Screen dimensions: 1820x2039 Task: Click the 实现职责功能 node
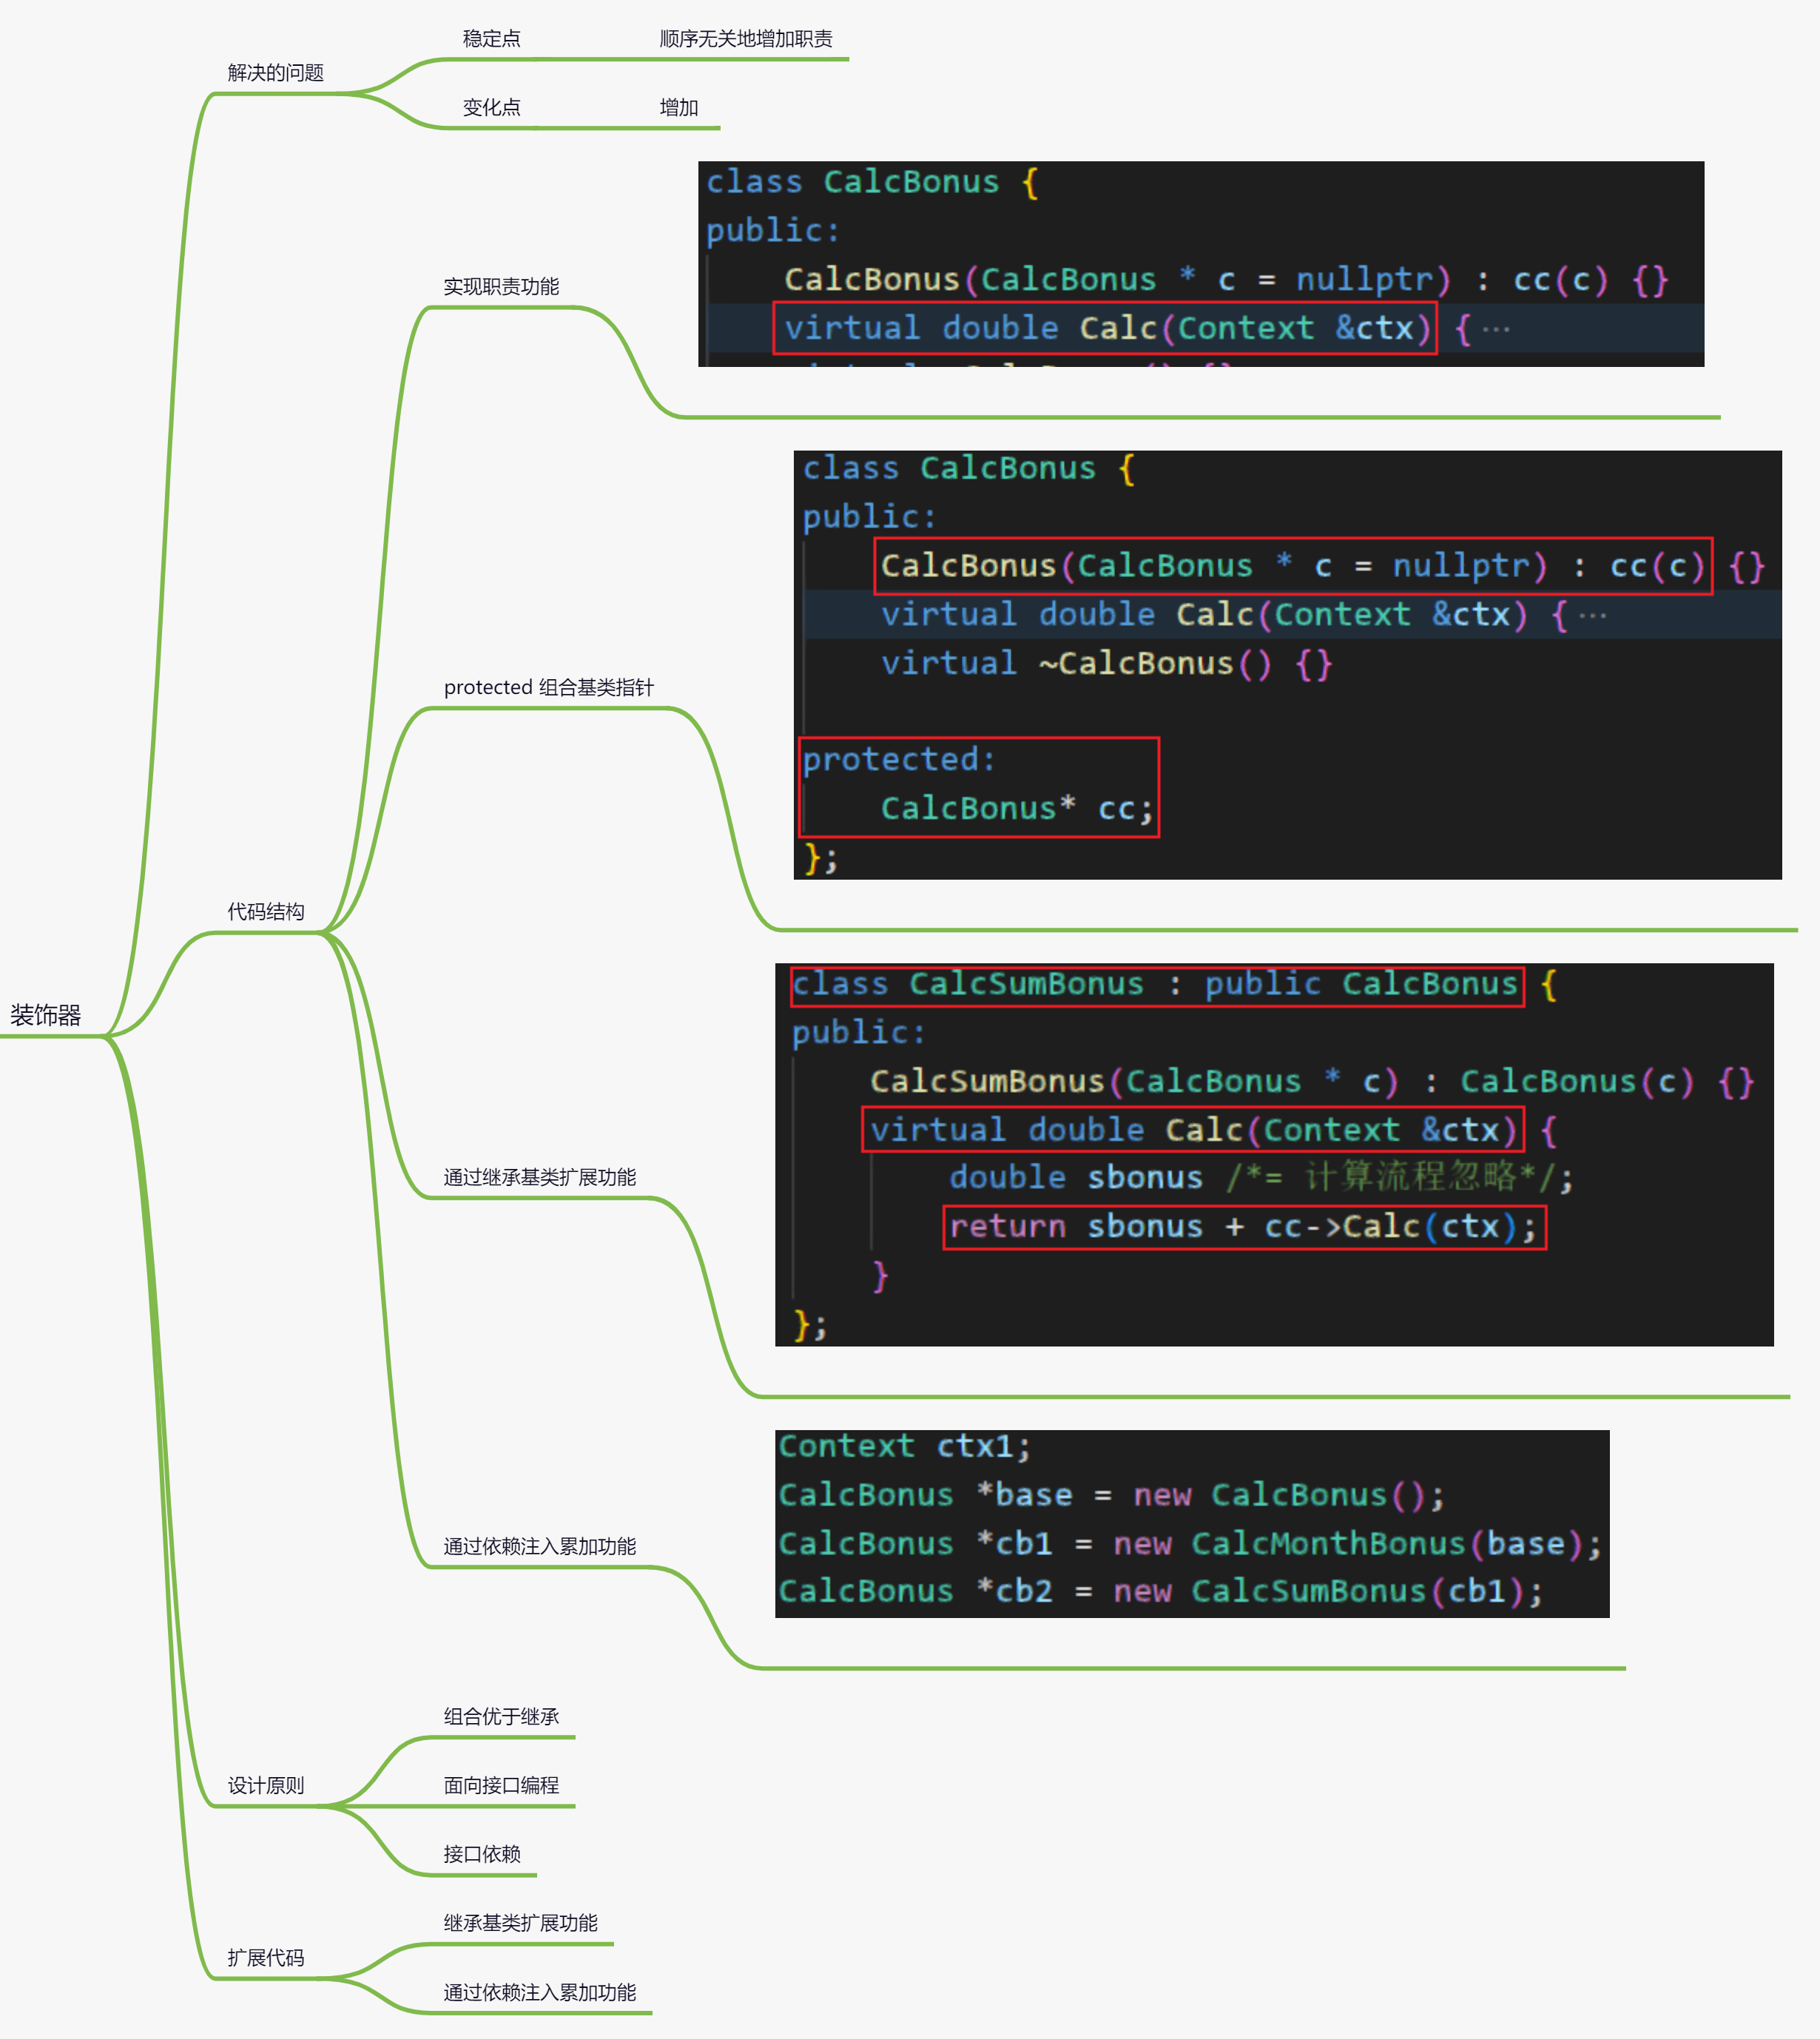pos(501,287)
